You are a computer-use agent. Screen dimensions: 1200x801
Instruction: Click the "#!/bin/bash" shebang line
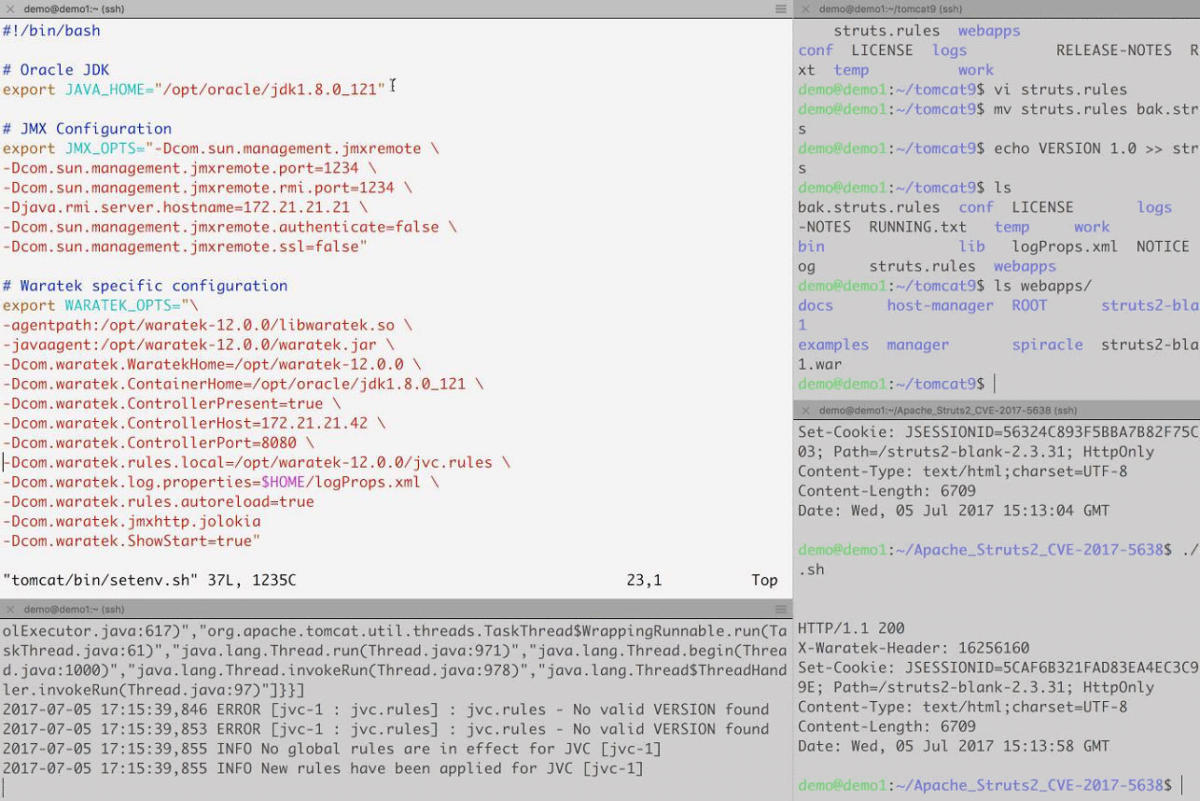52,31
